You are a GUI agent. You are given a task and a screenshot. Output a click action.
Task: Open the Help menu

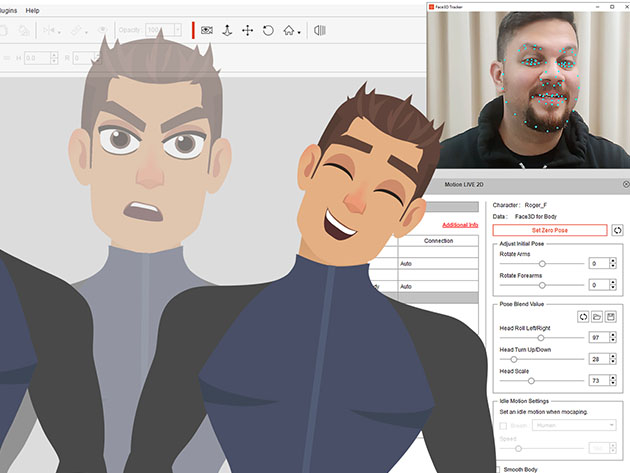(x=33, y=10)
